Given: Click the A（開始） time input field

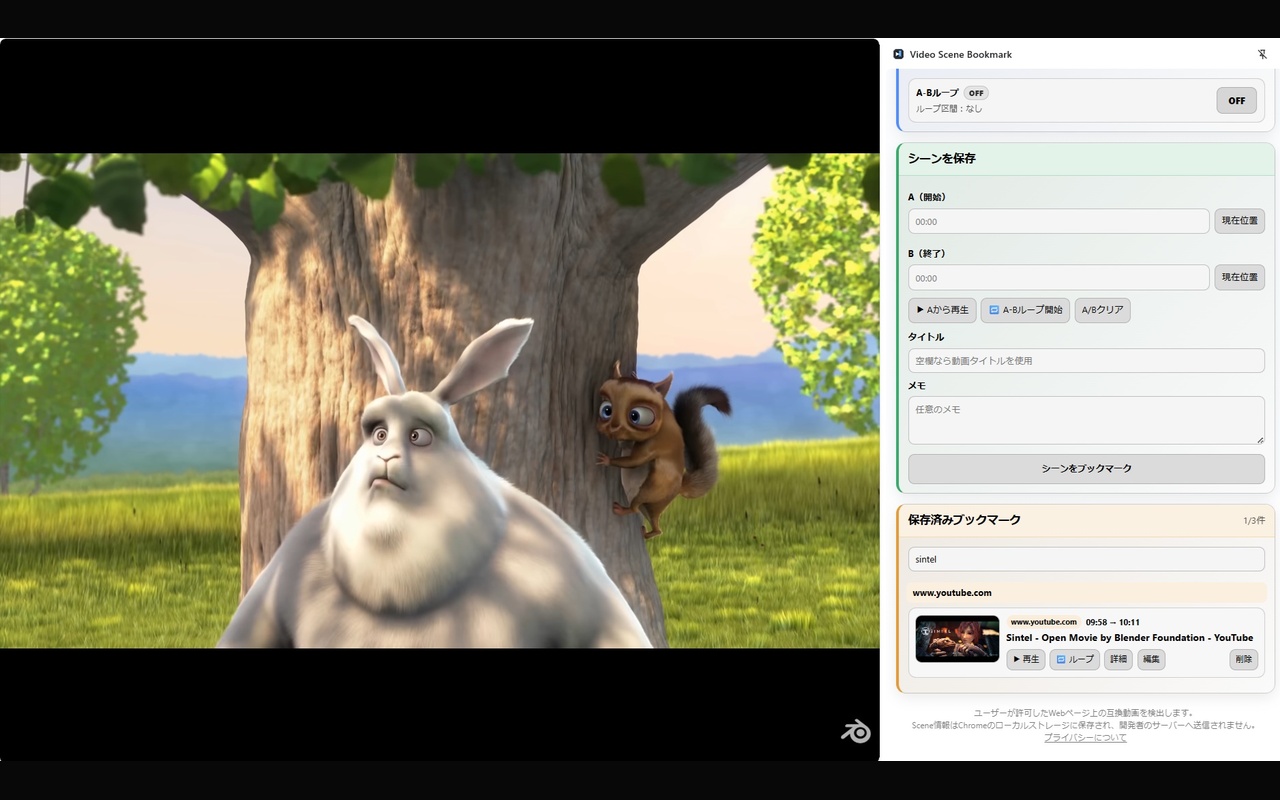Looking at the screenshot, I should click(1059, 221).
